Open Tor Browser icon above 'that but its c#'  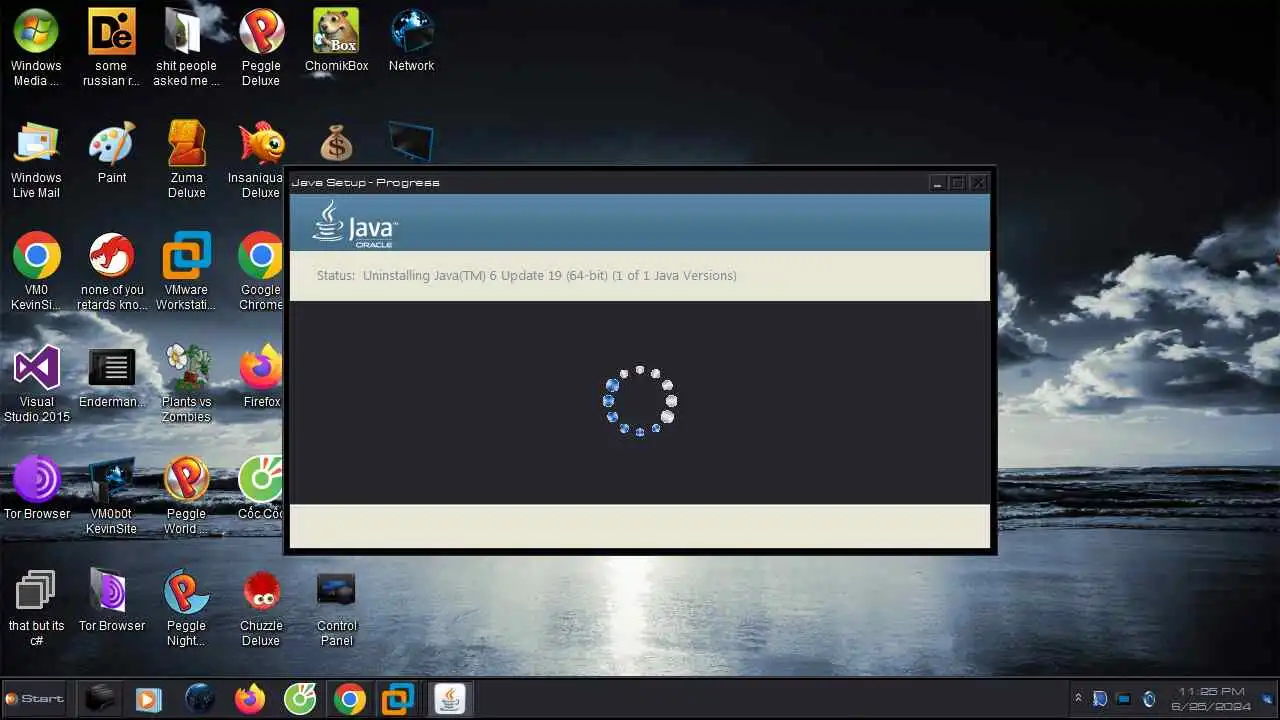(36, 489)
